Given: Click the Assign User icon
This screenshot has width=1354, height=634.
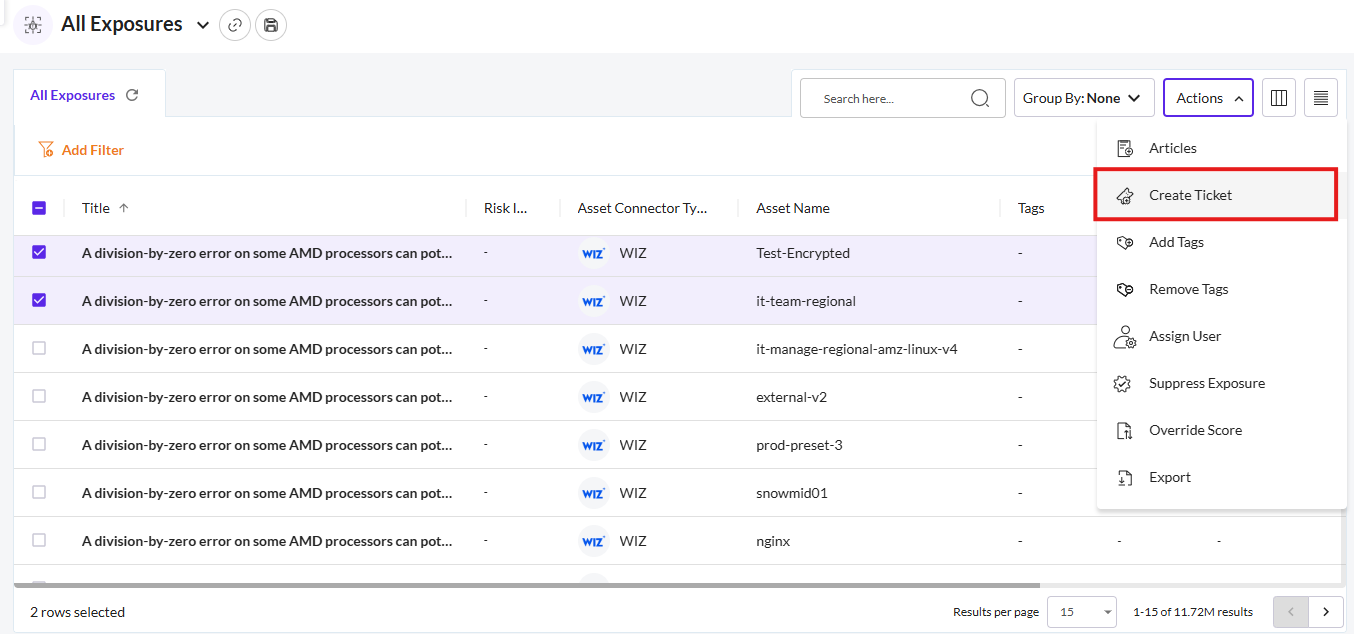Looking at the screenshot, I should coord(1125,337).
